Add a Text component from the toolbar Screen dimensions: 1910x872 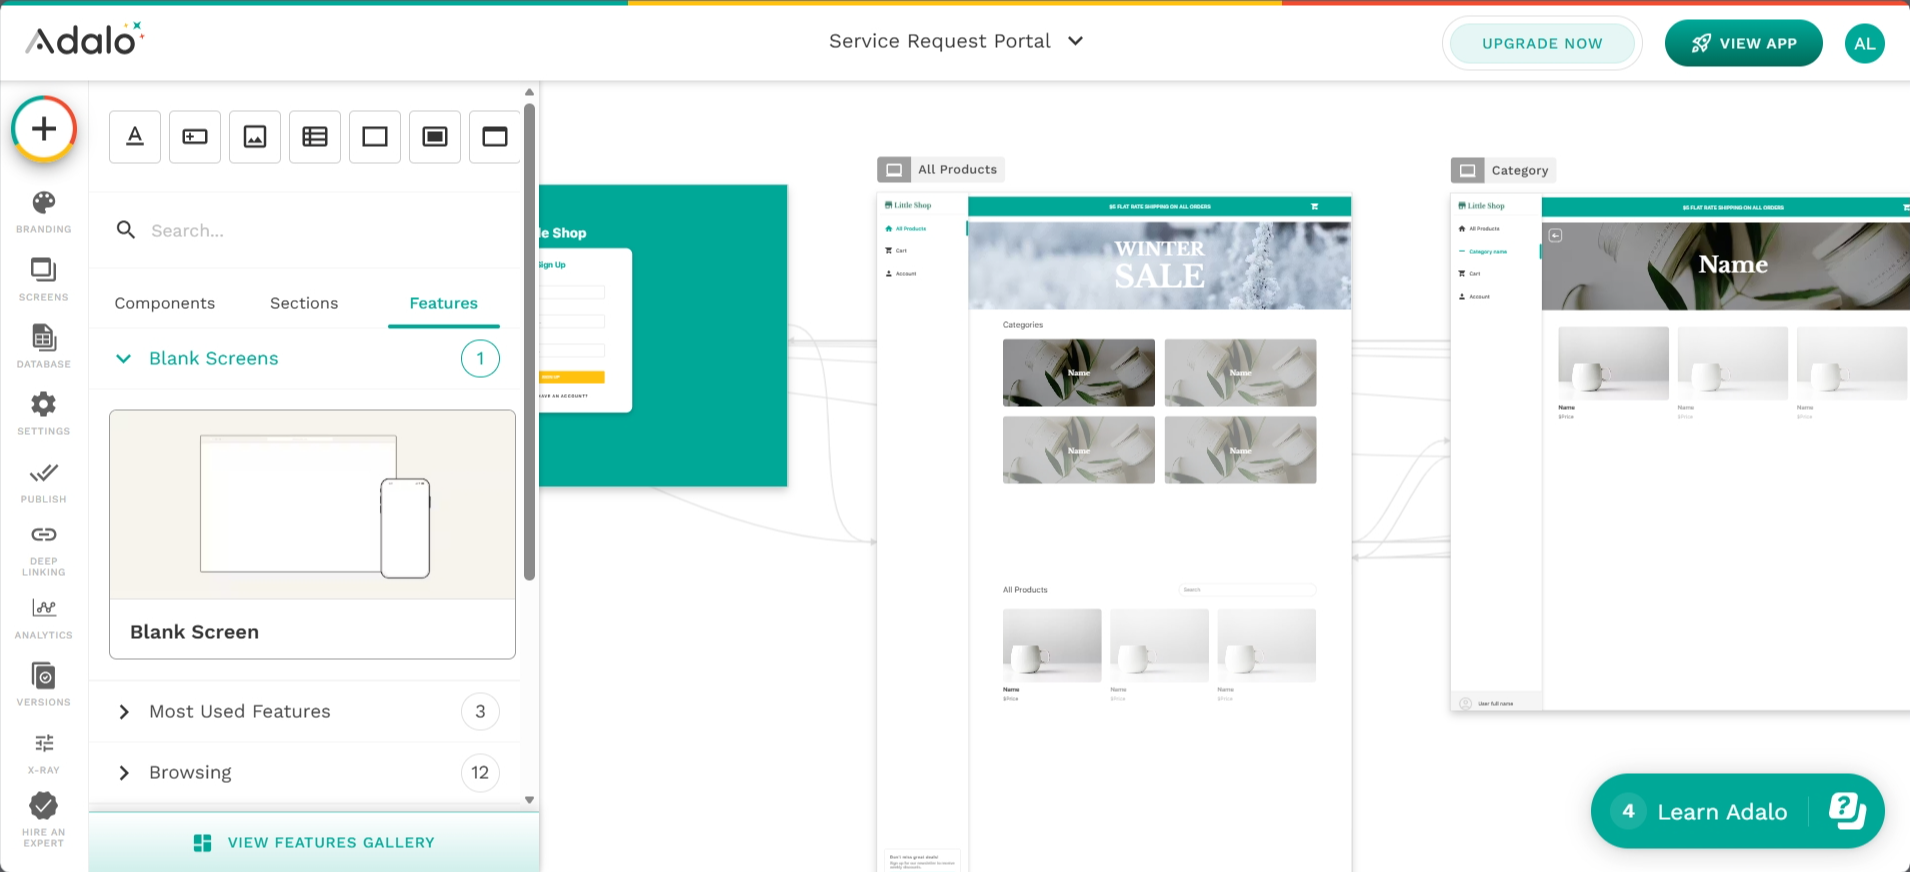click(x=135, y=137)
